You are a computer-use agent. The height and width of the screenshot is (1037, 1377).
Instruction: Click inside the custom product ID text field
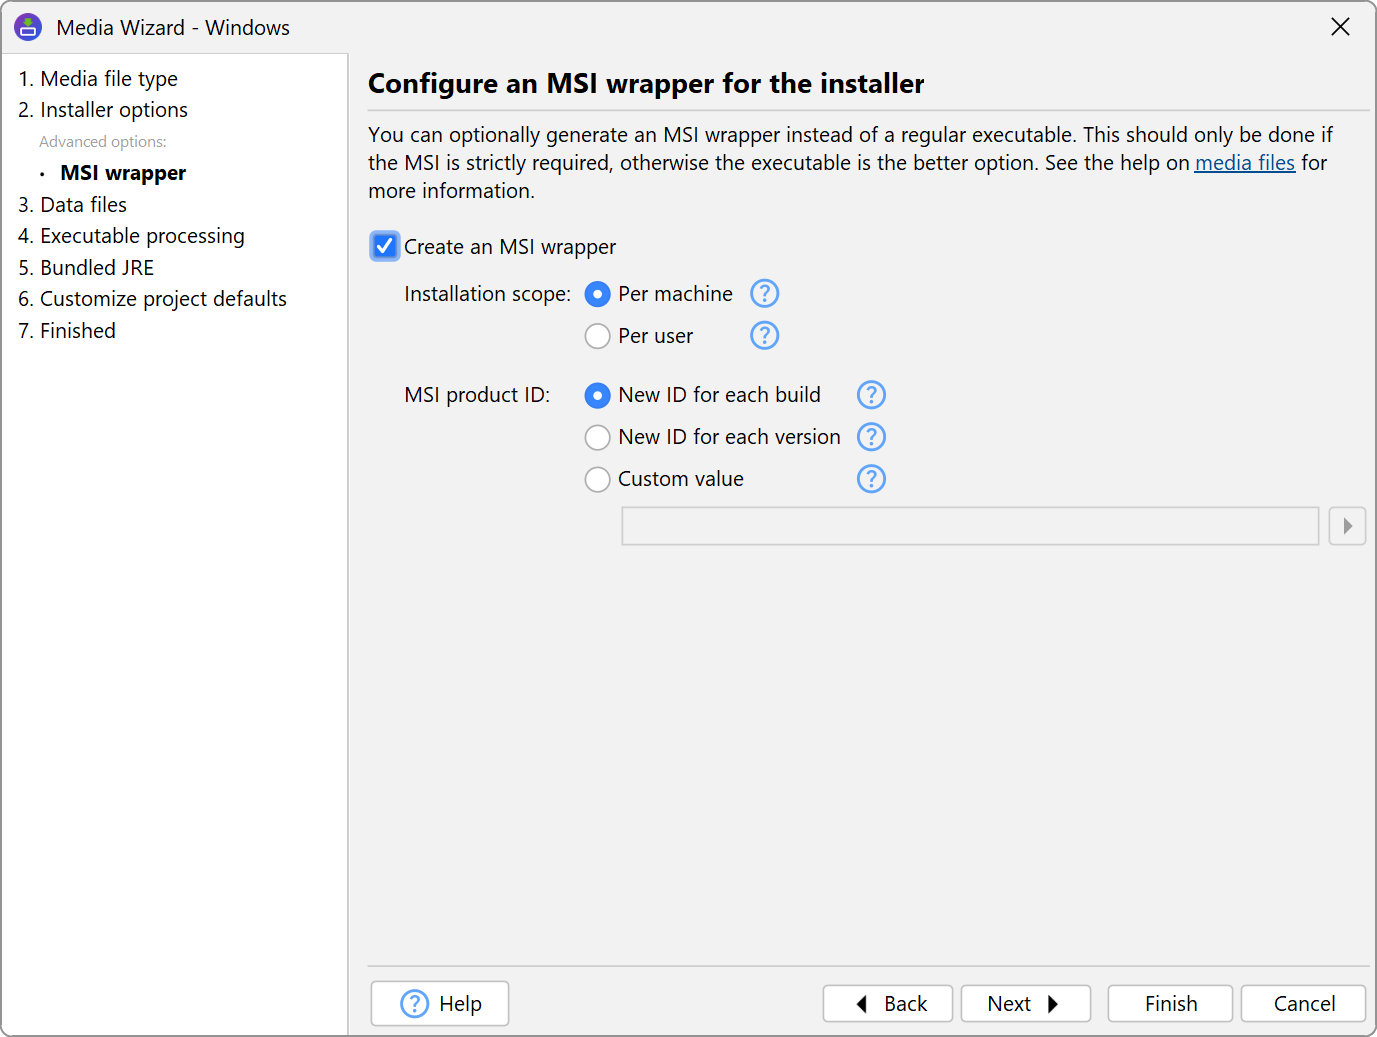coord(969,526)
